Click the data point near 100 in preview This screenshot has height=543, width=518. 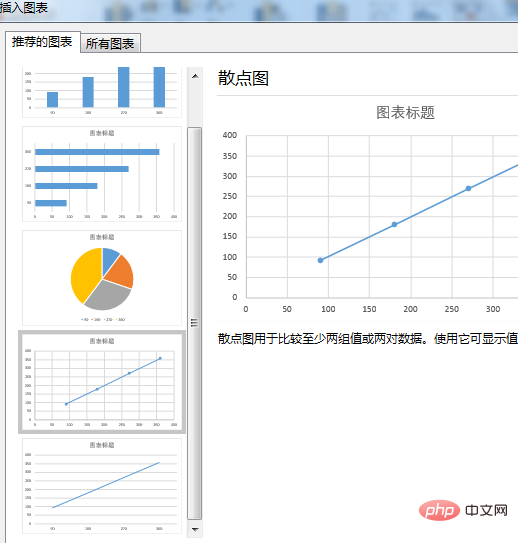pos(320,260)
